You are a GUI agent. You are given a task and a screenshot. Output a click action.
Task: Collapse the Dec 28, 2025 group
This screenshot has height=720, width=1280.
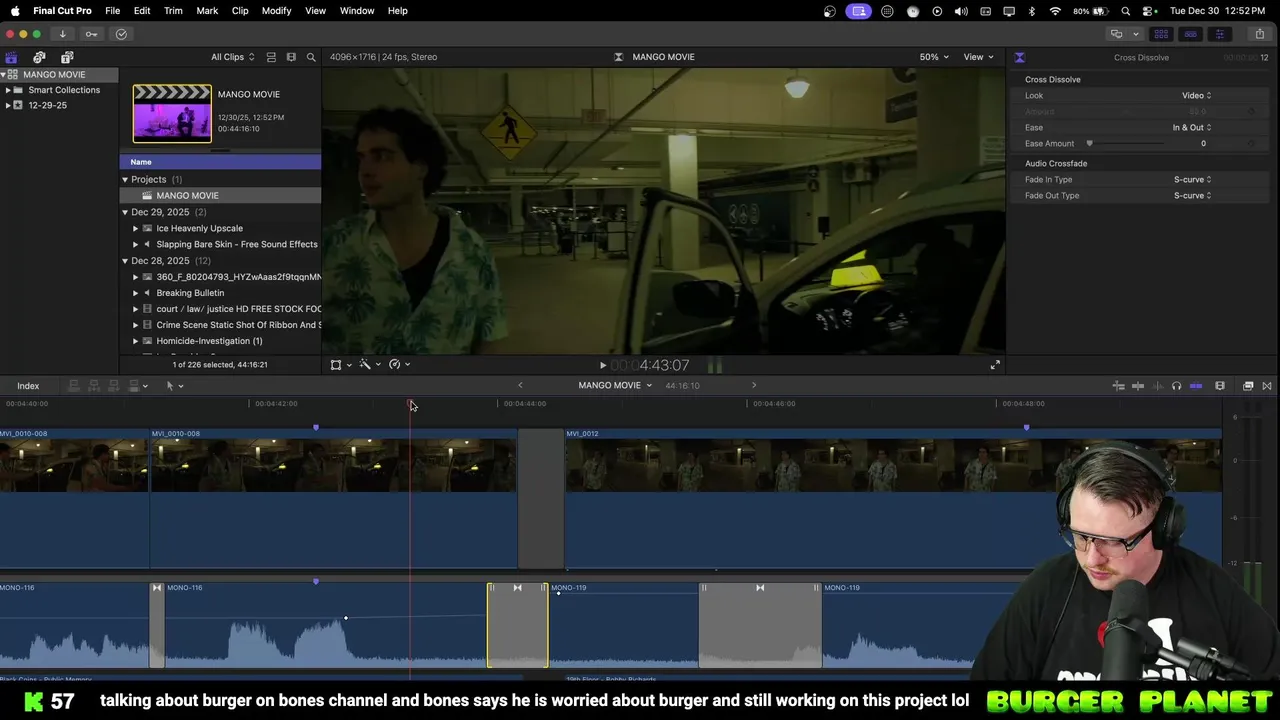click(x=125, y=261)
